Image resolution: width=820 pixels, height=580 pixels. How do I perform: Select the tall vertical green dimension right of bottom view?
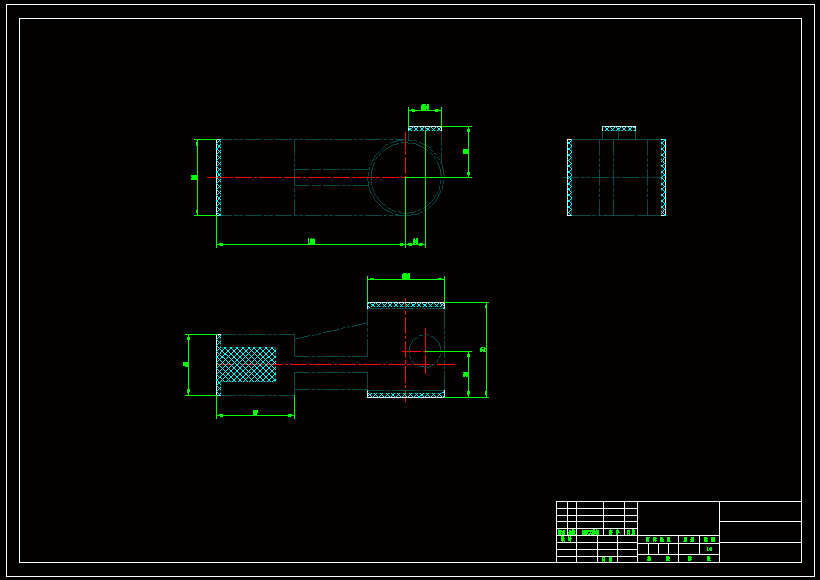(x=486, y=350)
